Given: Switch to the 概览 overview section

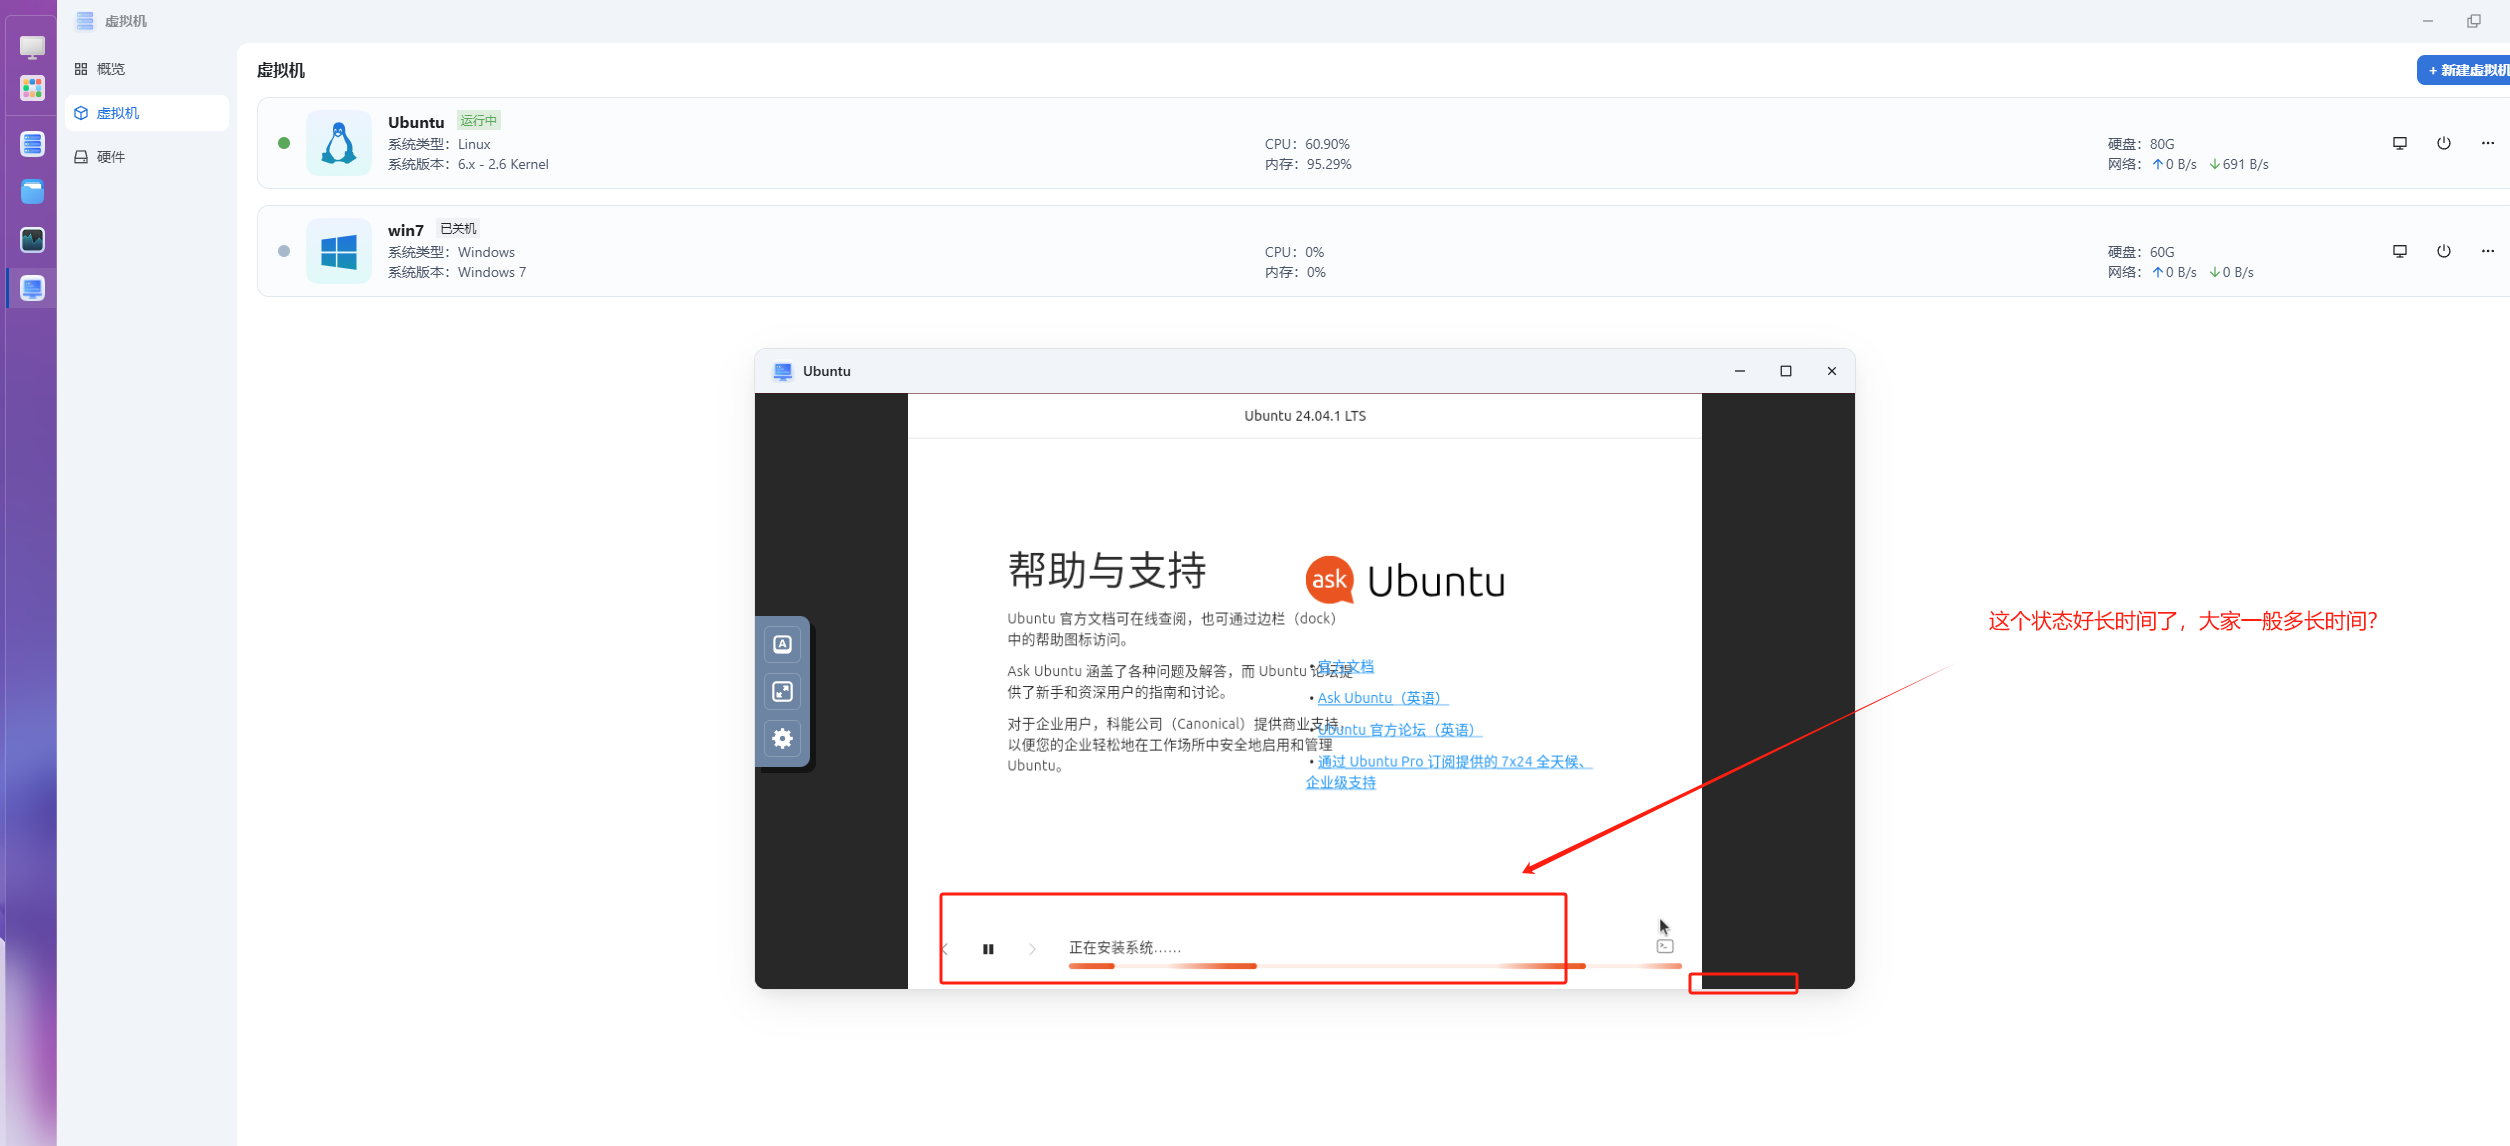Looking at the screenshot, I should click(x=147, y=69).
